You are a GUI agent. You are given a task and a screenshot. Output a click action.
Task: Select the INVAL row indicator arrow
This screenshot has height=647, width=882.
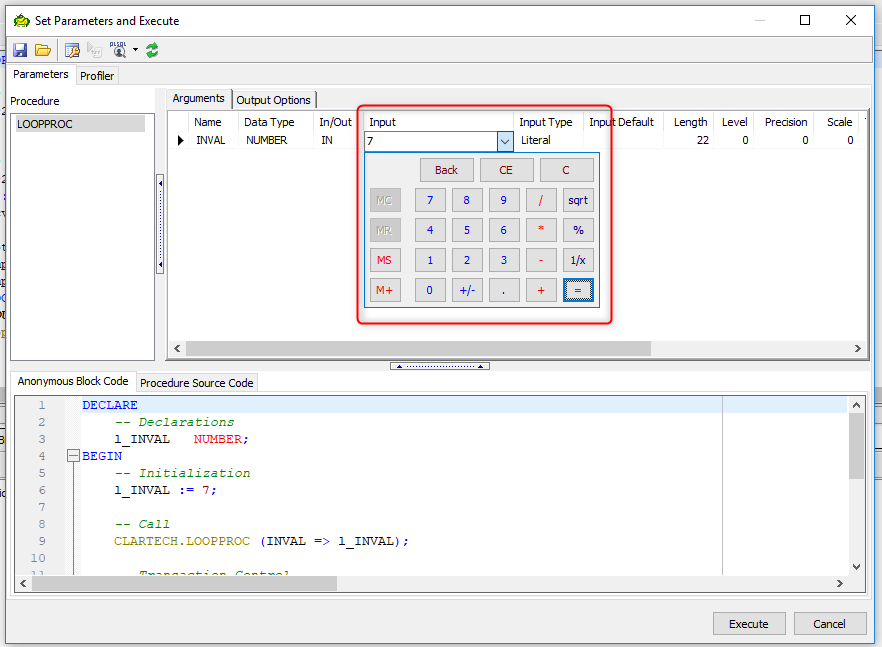(180, 141)
